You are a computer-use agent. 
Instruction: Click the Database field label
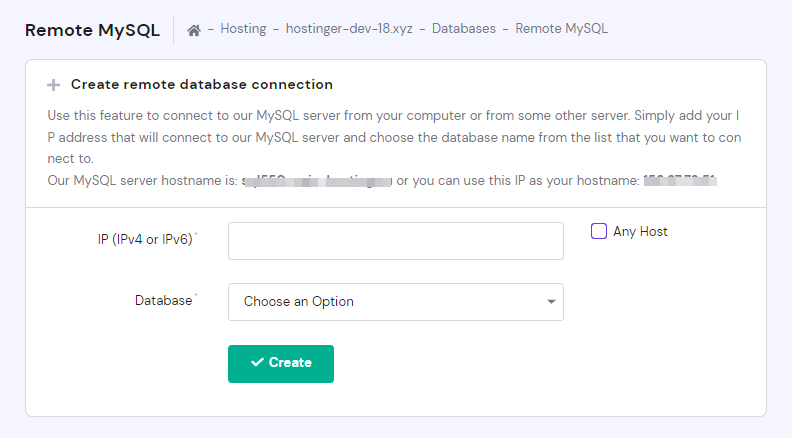click(x=163, y=300)
